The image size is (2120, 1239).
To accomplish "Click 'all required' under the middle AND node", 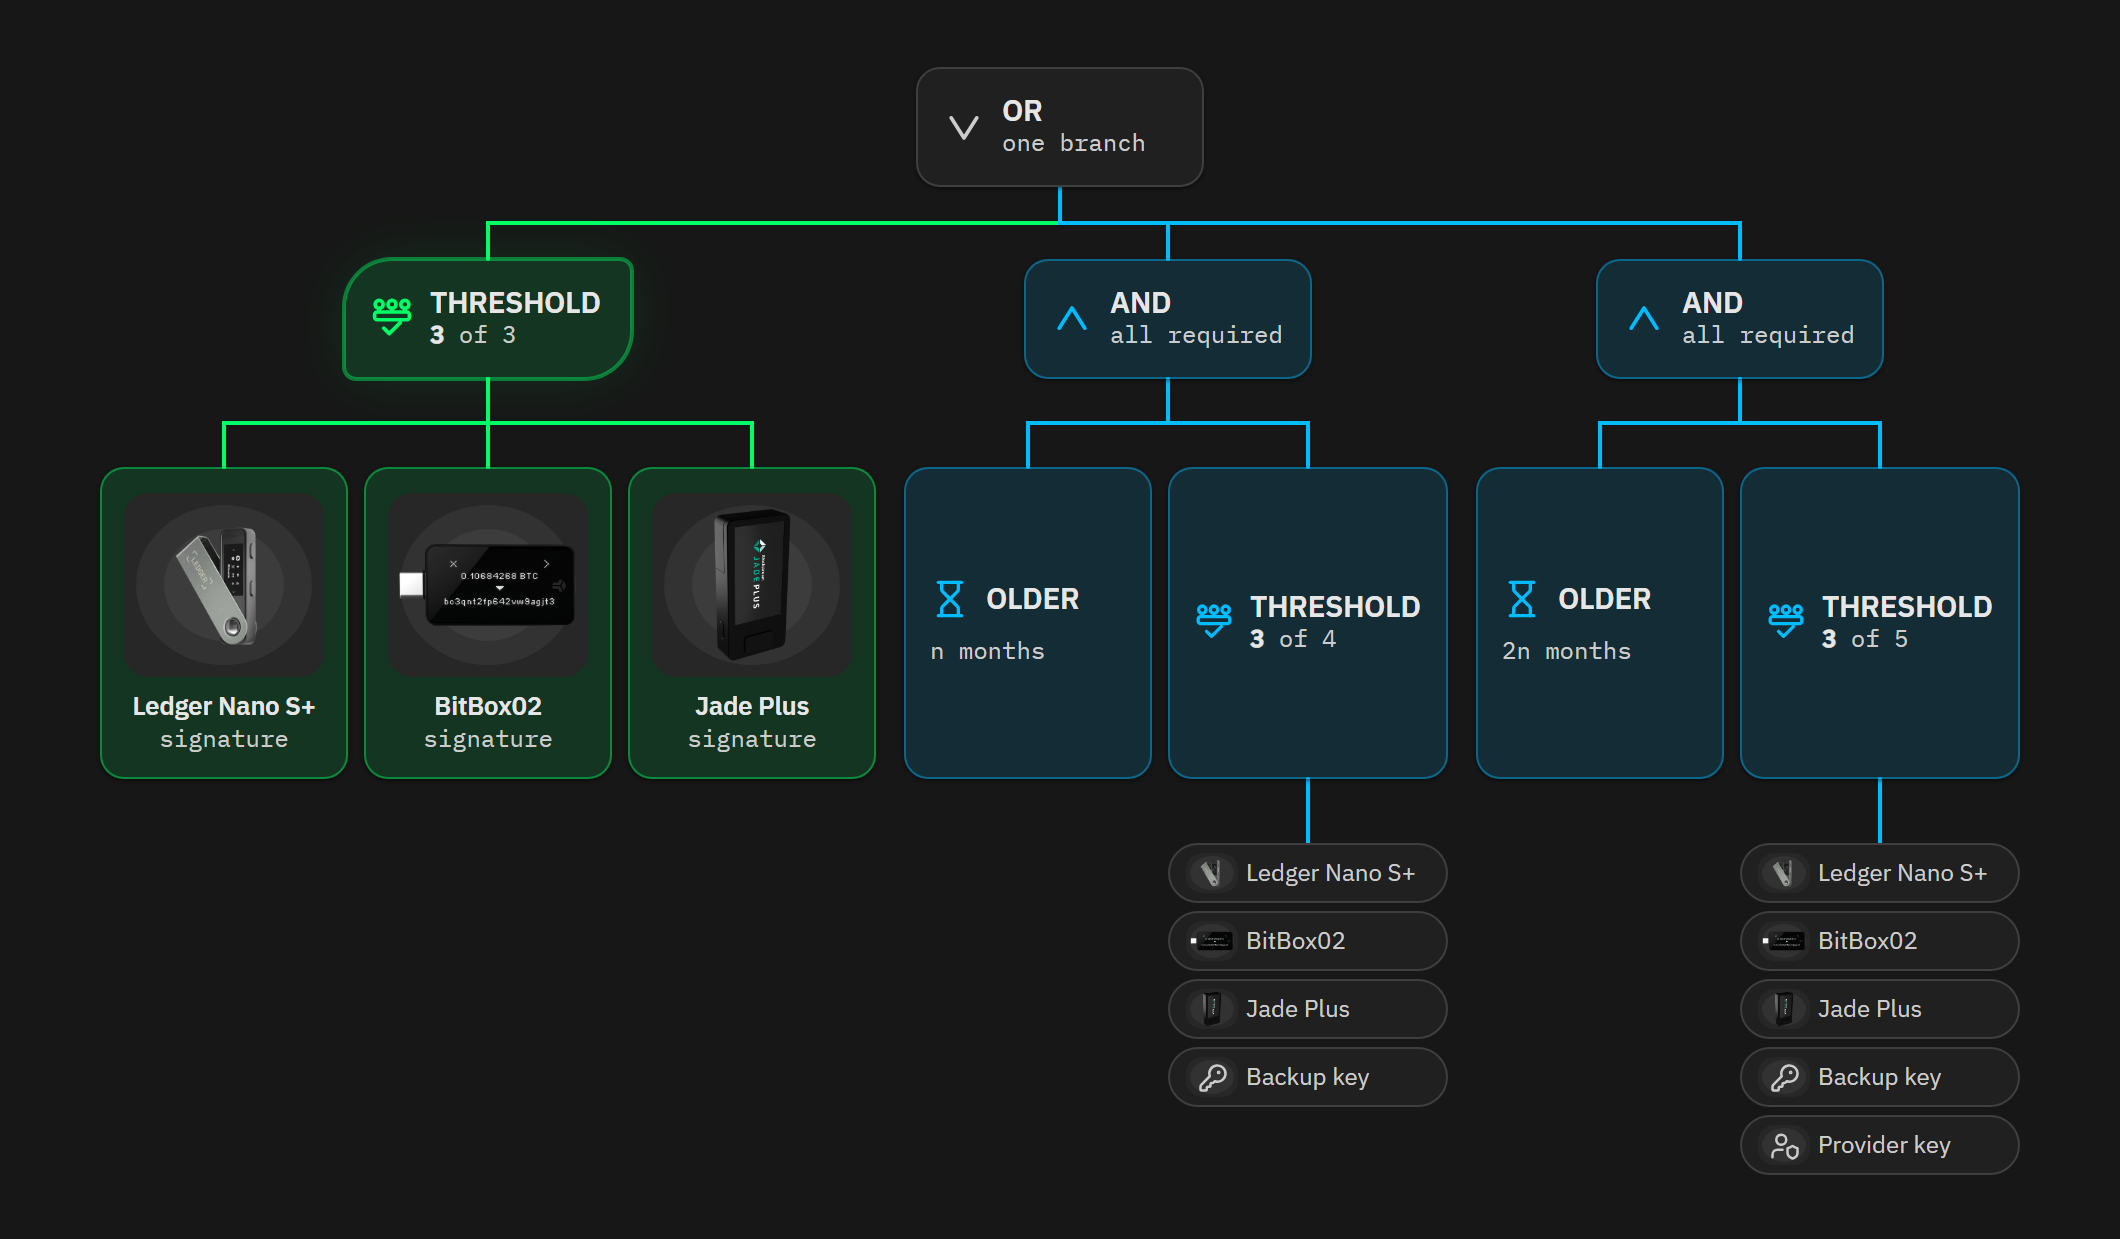I will [x=1196, y=335].
